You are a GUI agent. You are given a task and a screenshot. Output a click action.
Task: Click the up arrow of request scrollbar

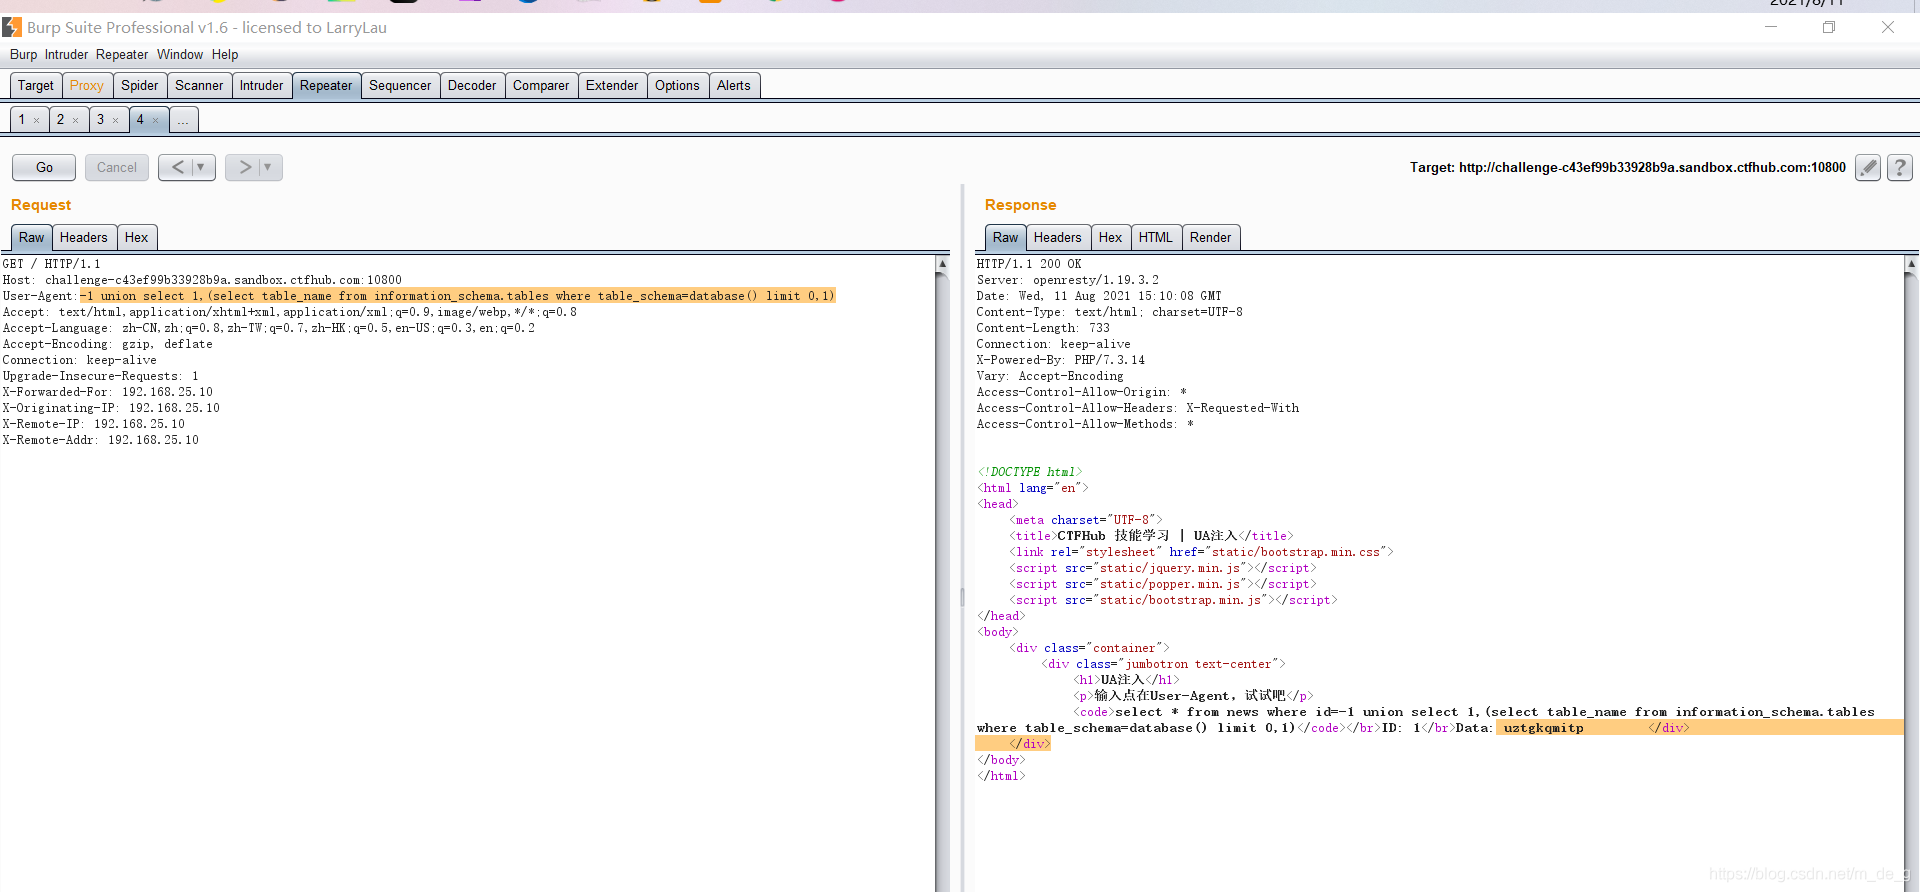tap(942, 264)
